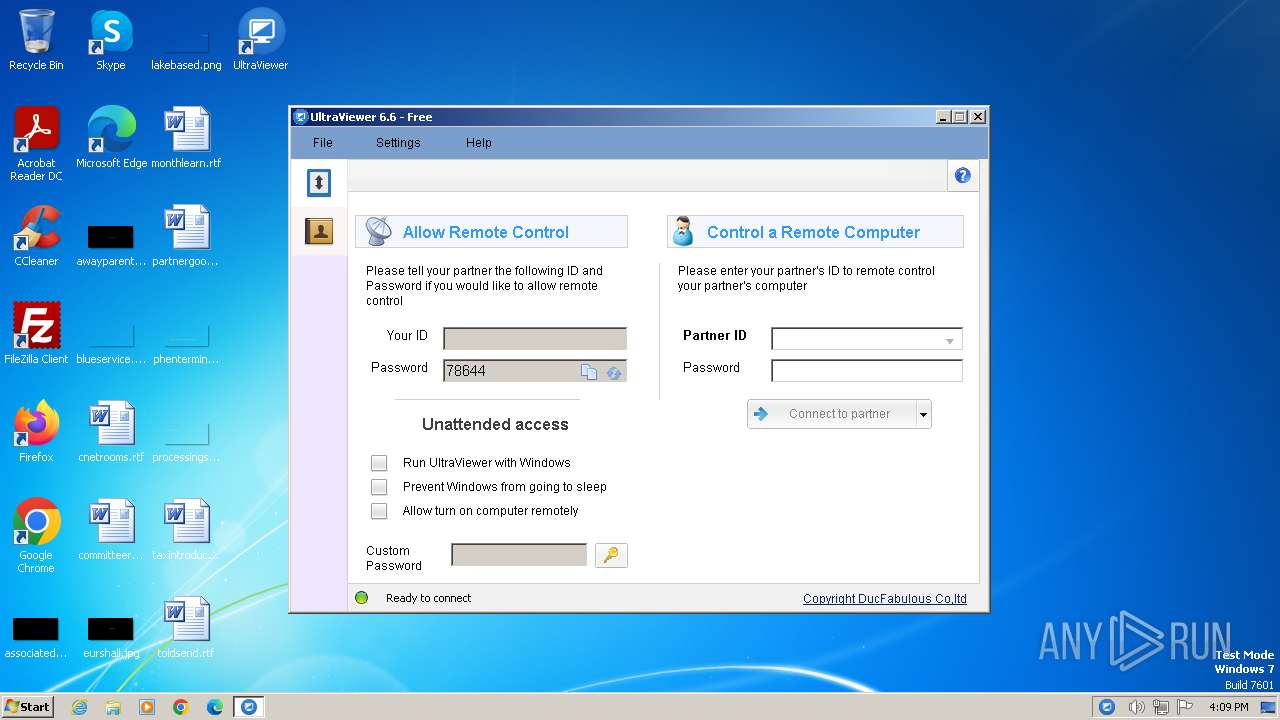Click the Unattended access heading
Viewport: 1280px width, 720px height.
tap(495, 424)
